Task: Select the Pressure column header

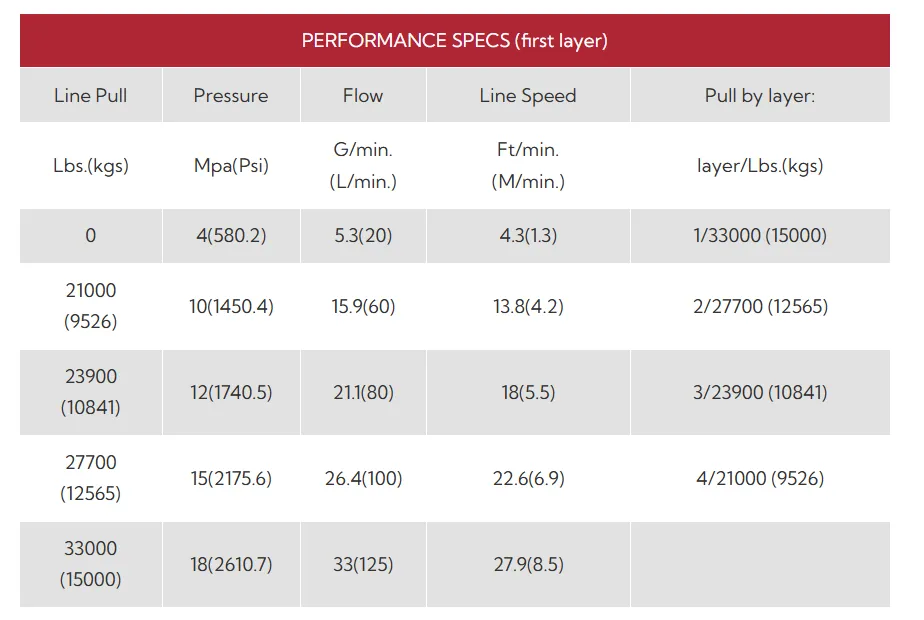Action: (231, 95)
